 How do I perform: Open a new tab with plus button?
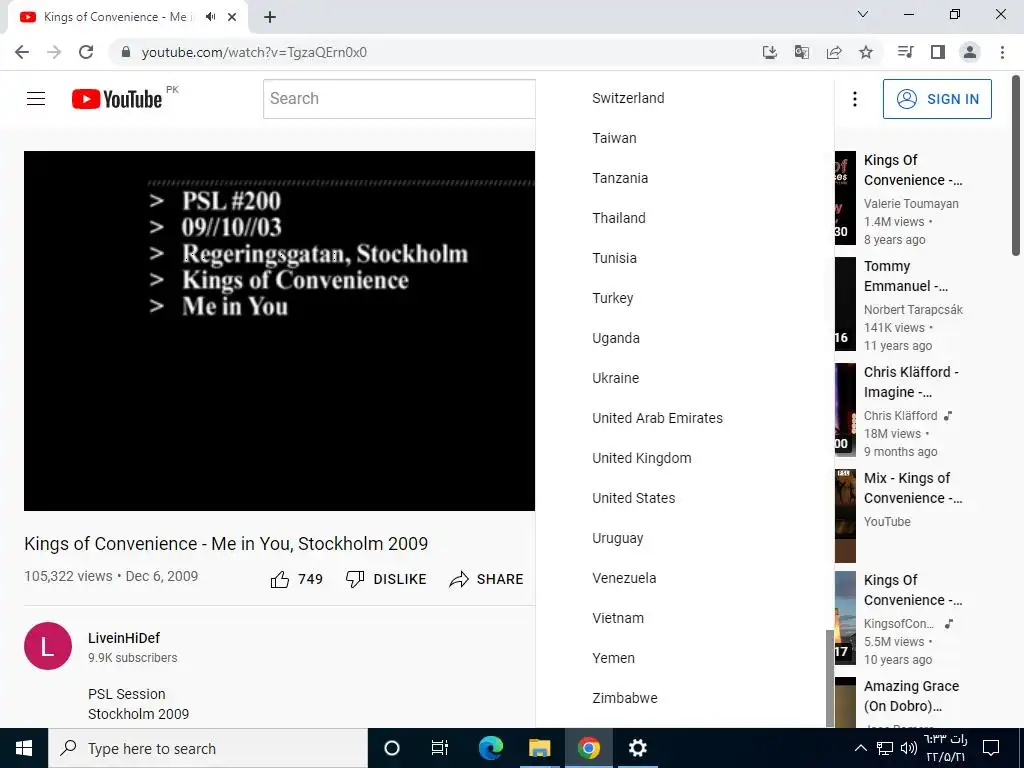click(270, 17)
